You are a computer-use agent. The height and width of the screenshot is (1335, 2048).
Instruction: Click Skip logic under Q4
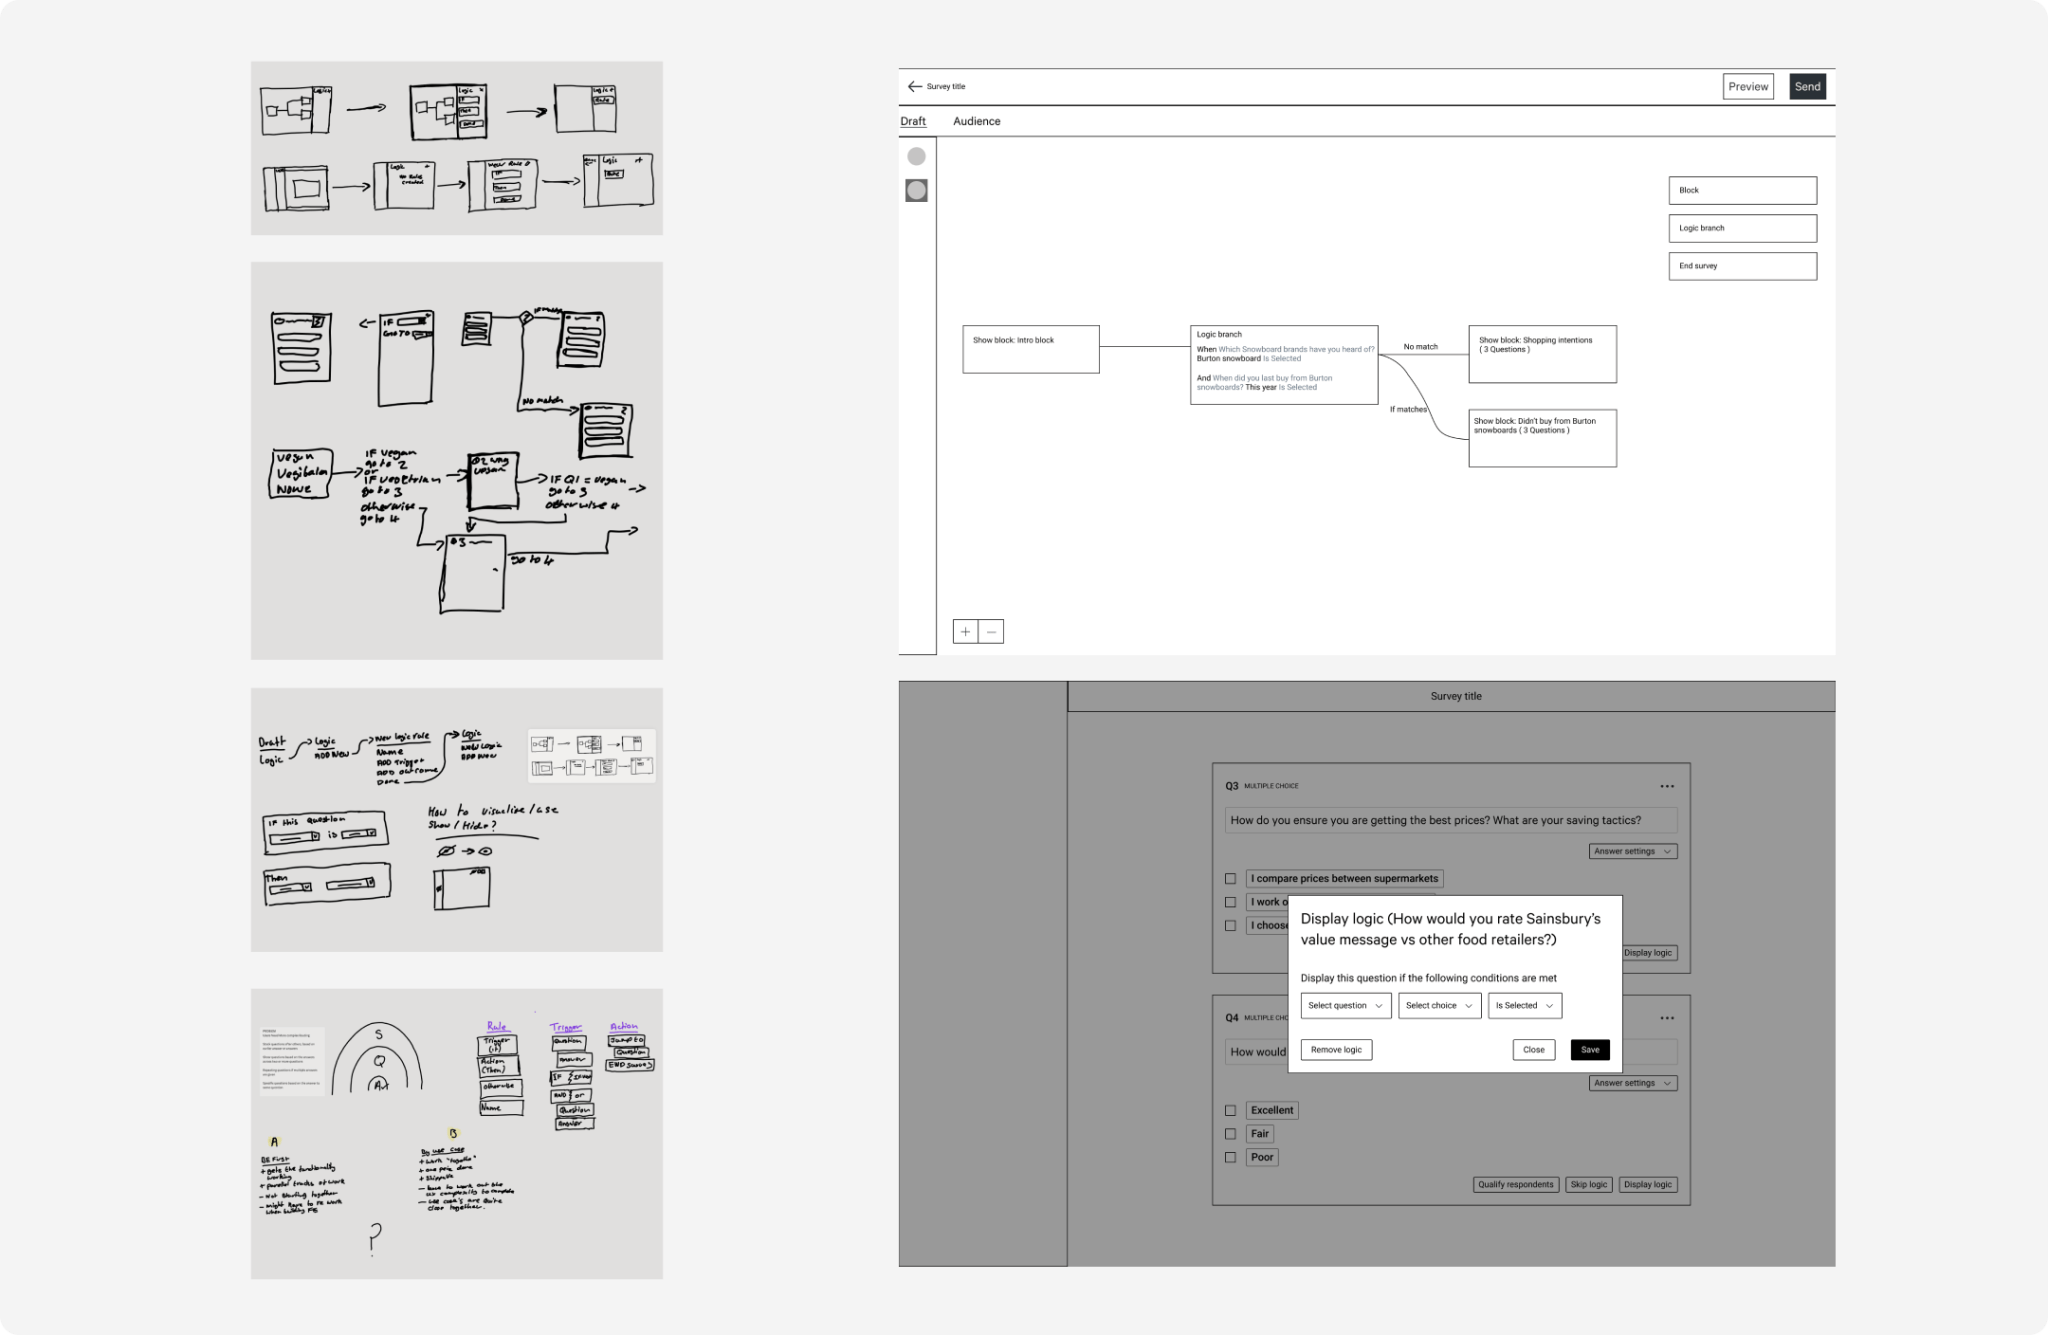1589,1184
